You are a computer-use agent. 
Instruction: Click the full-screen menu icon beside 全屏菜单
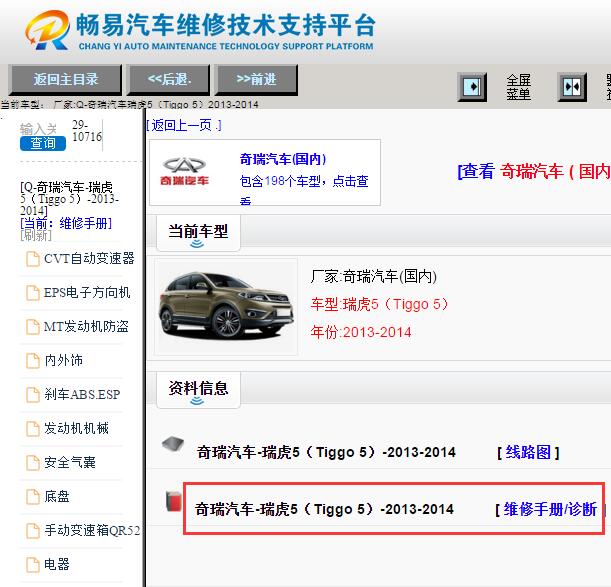pos(472,87)
